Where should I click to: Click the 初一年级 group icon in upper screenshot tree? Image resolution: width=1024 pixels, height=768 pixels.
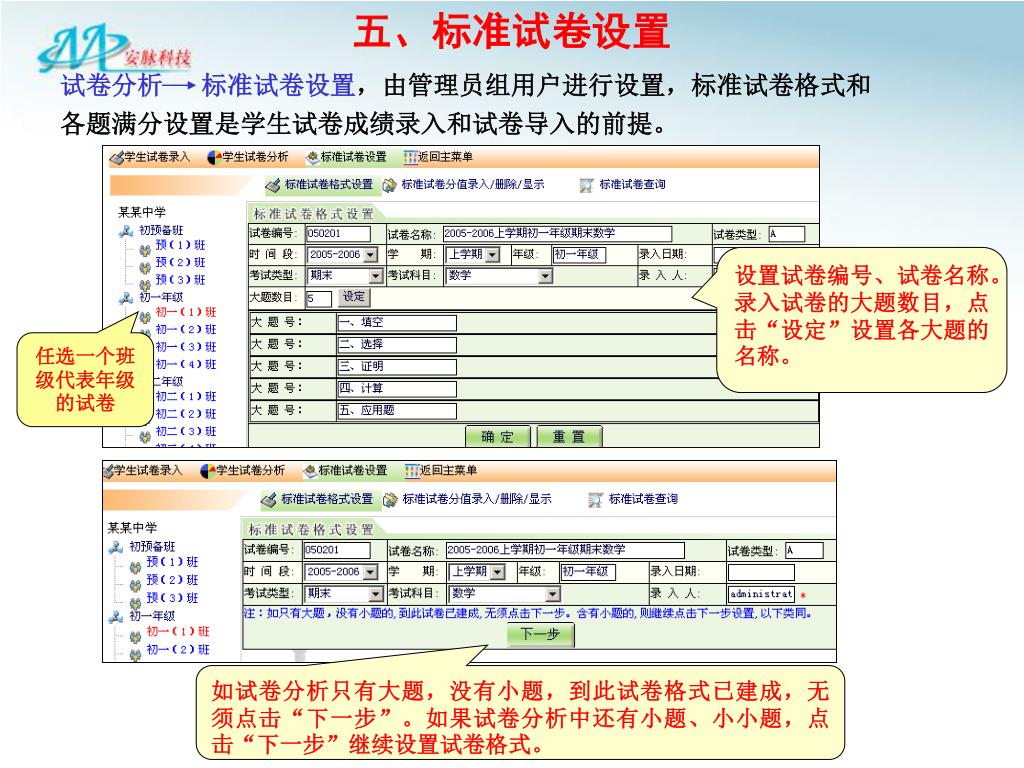pyautogui.click(x=126, y=298)
